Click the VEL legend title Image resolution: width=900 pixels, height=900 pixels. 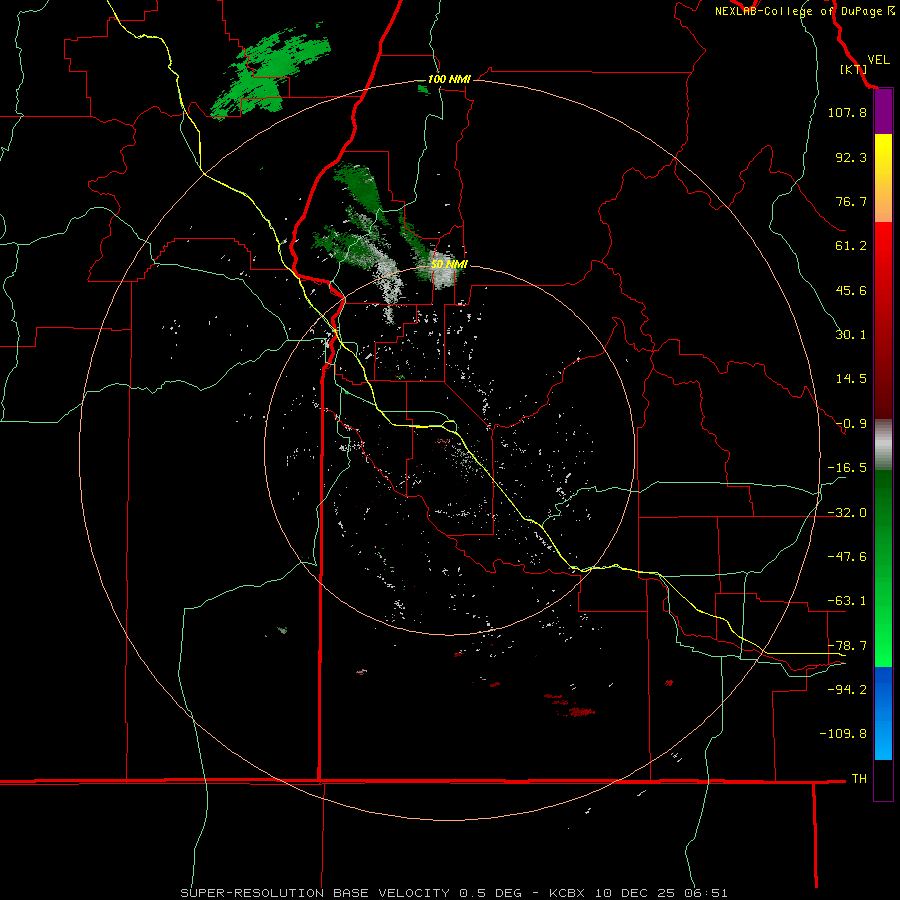pyautogui.click(x=878, y=60)
